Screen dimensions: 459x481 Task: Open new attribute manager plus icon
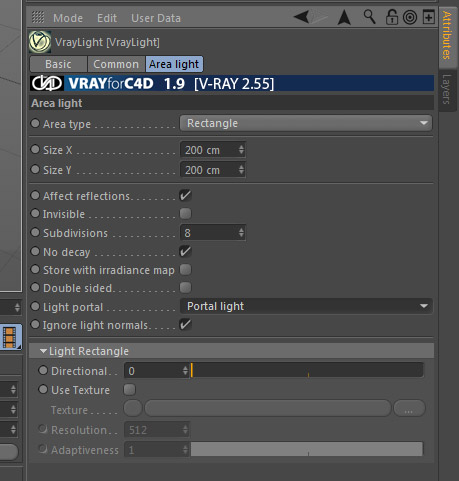pyautogui.click(x=429, y=17)
